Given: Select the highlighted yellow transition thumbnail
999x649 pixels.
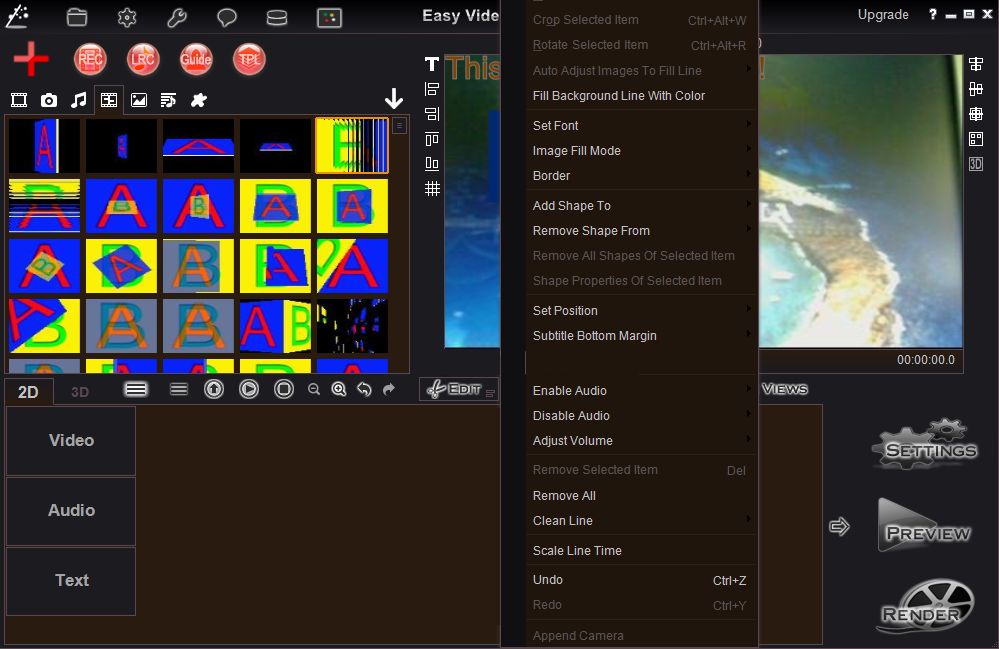Looking at the screenshot, I should point(352,145).
